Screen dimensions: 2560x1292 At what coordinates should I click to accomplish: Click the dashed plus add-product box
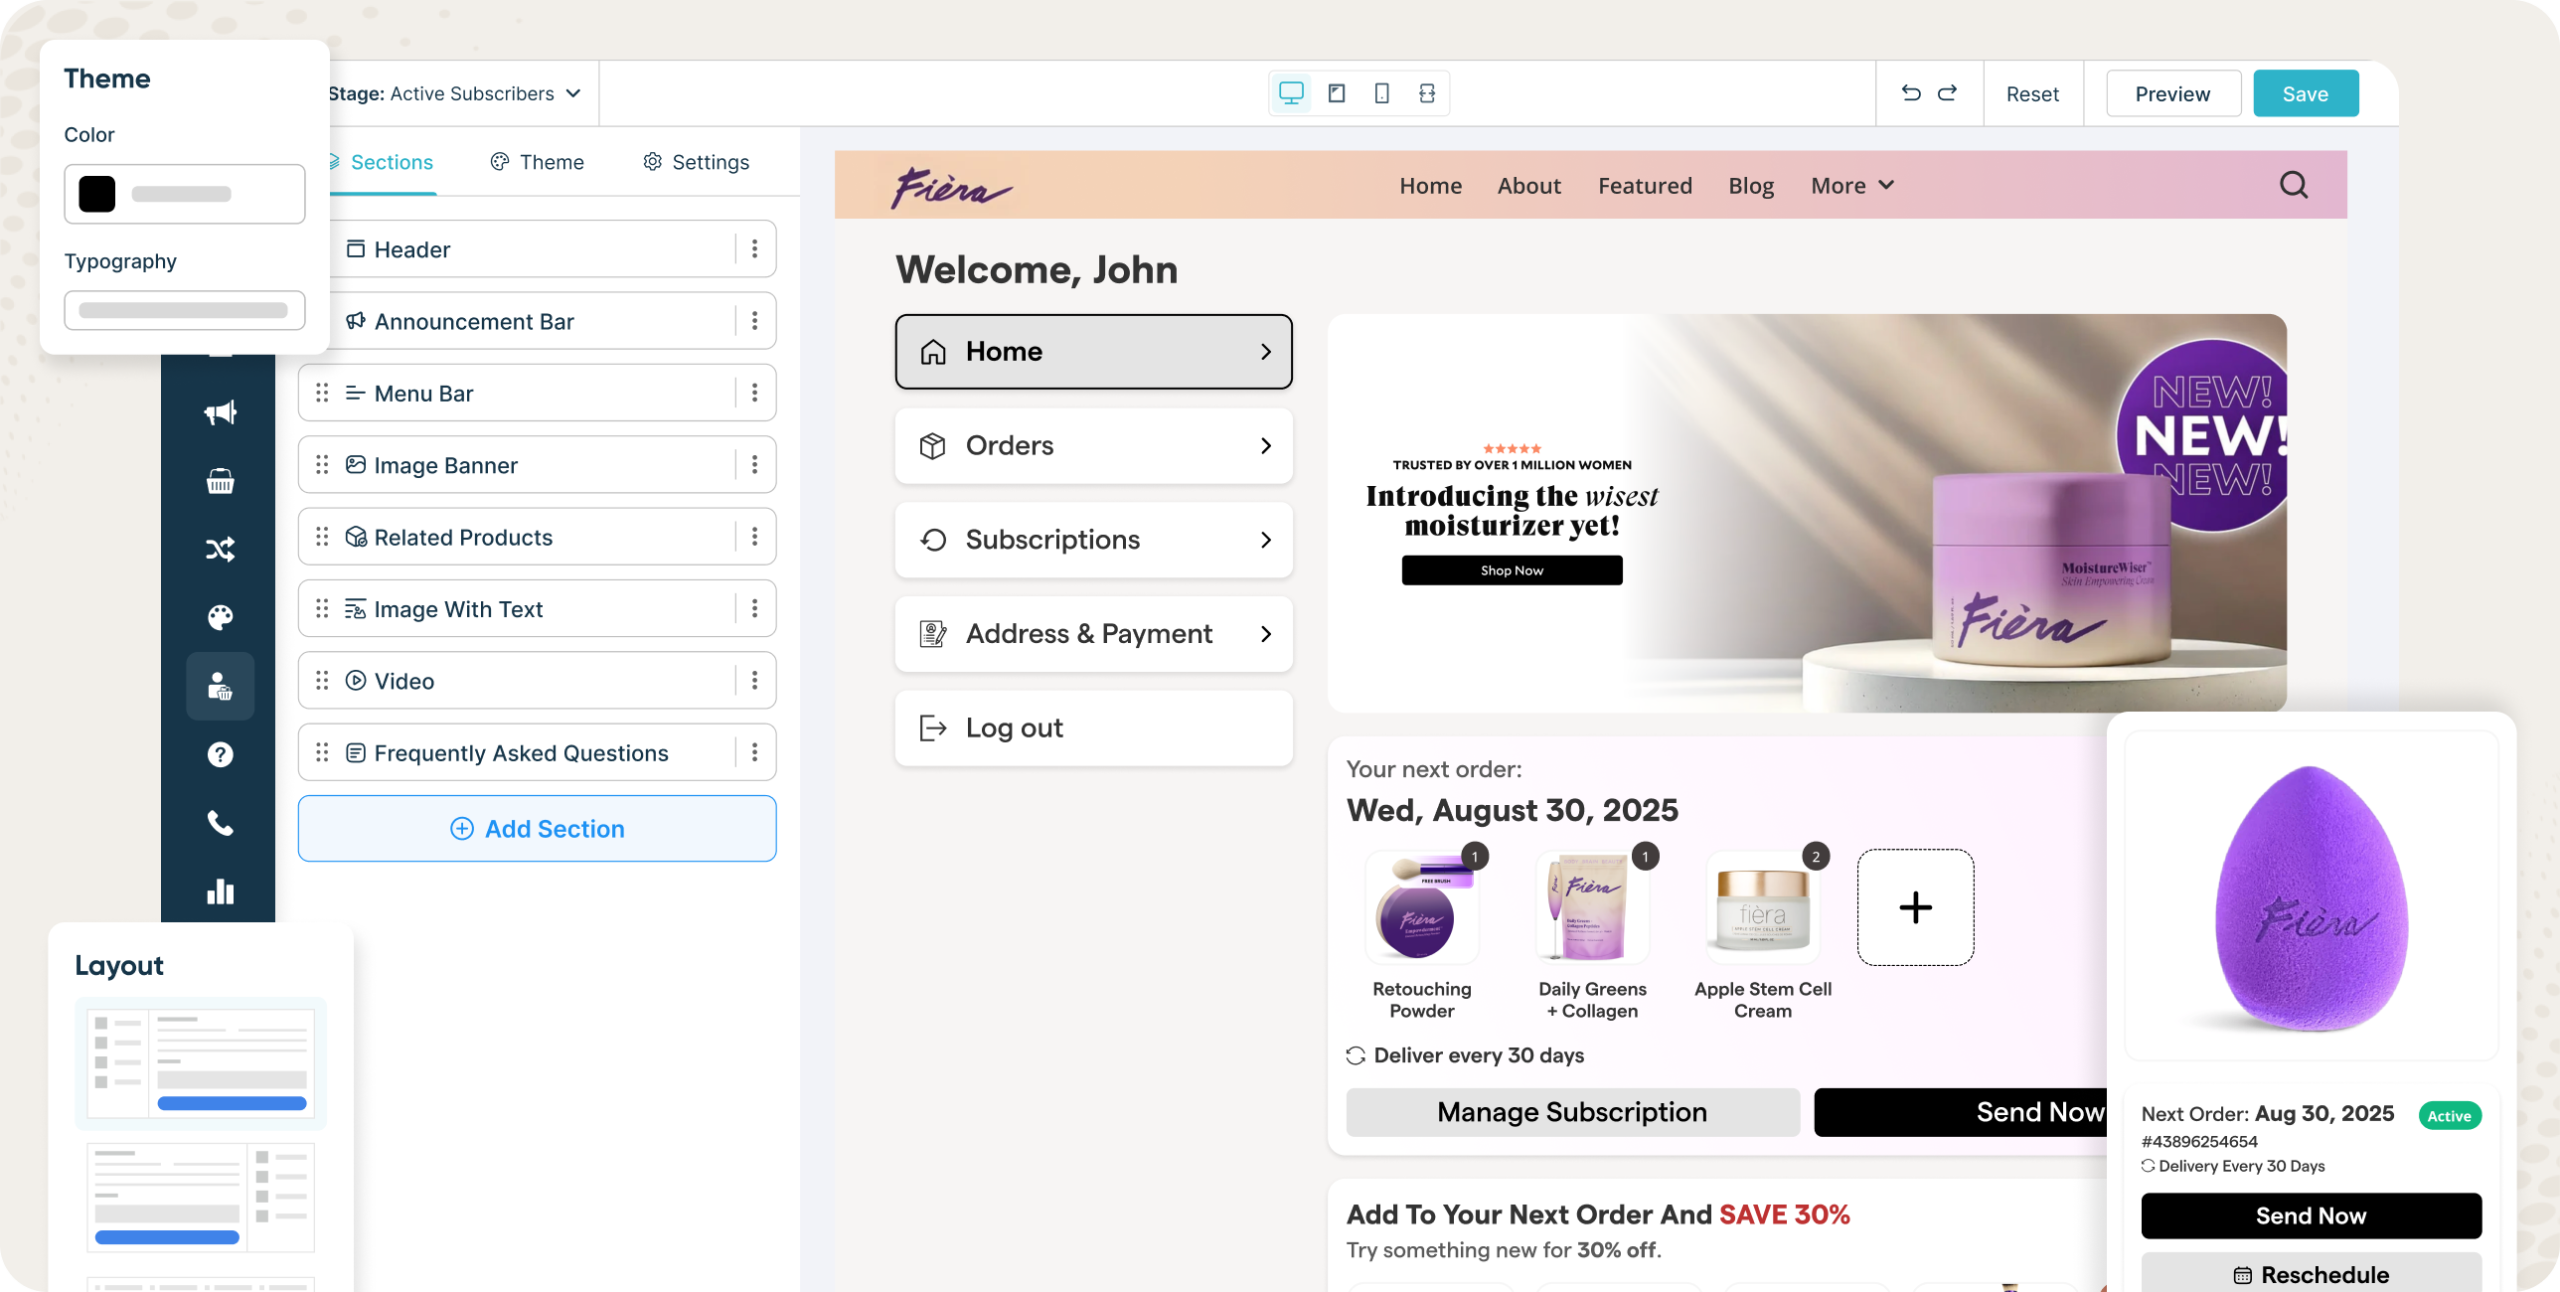[x=1915, y=907]
